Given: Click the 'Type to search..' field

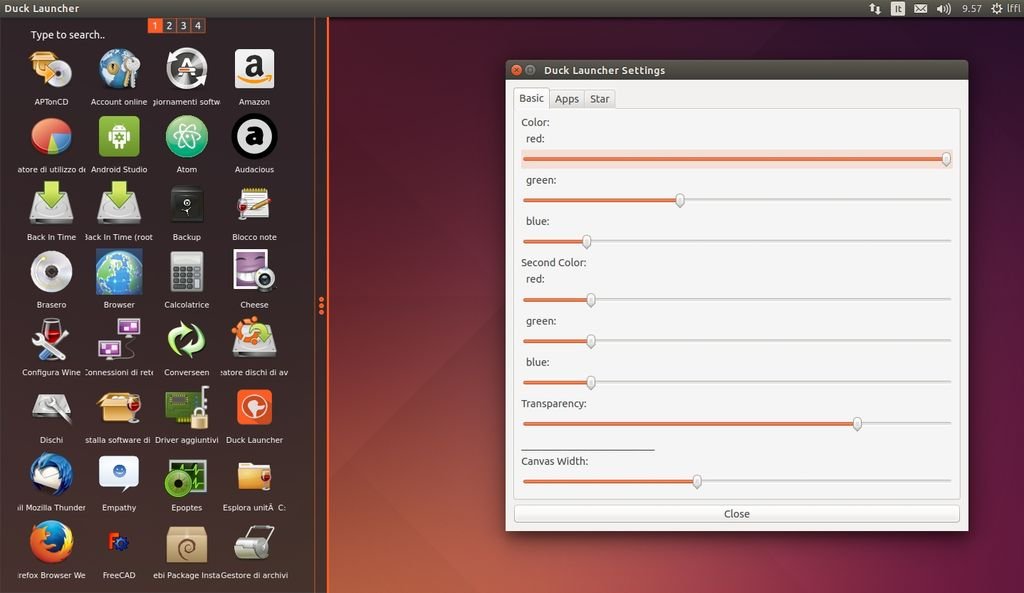Looking at the screenshot, I should (68, 35).
